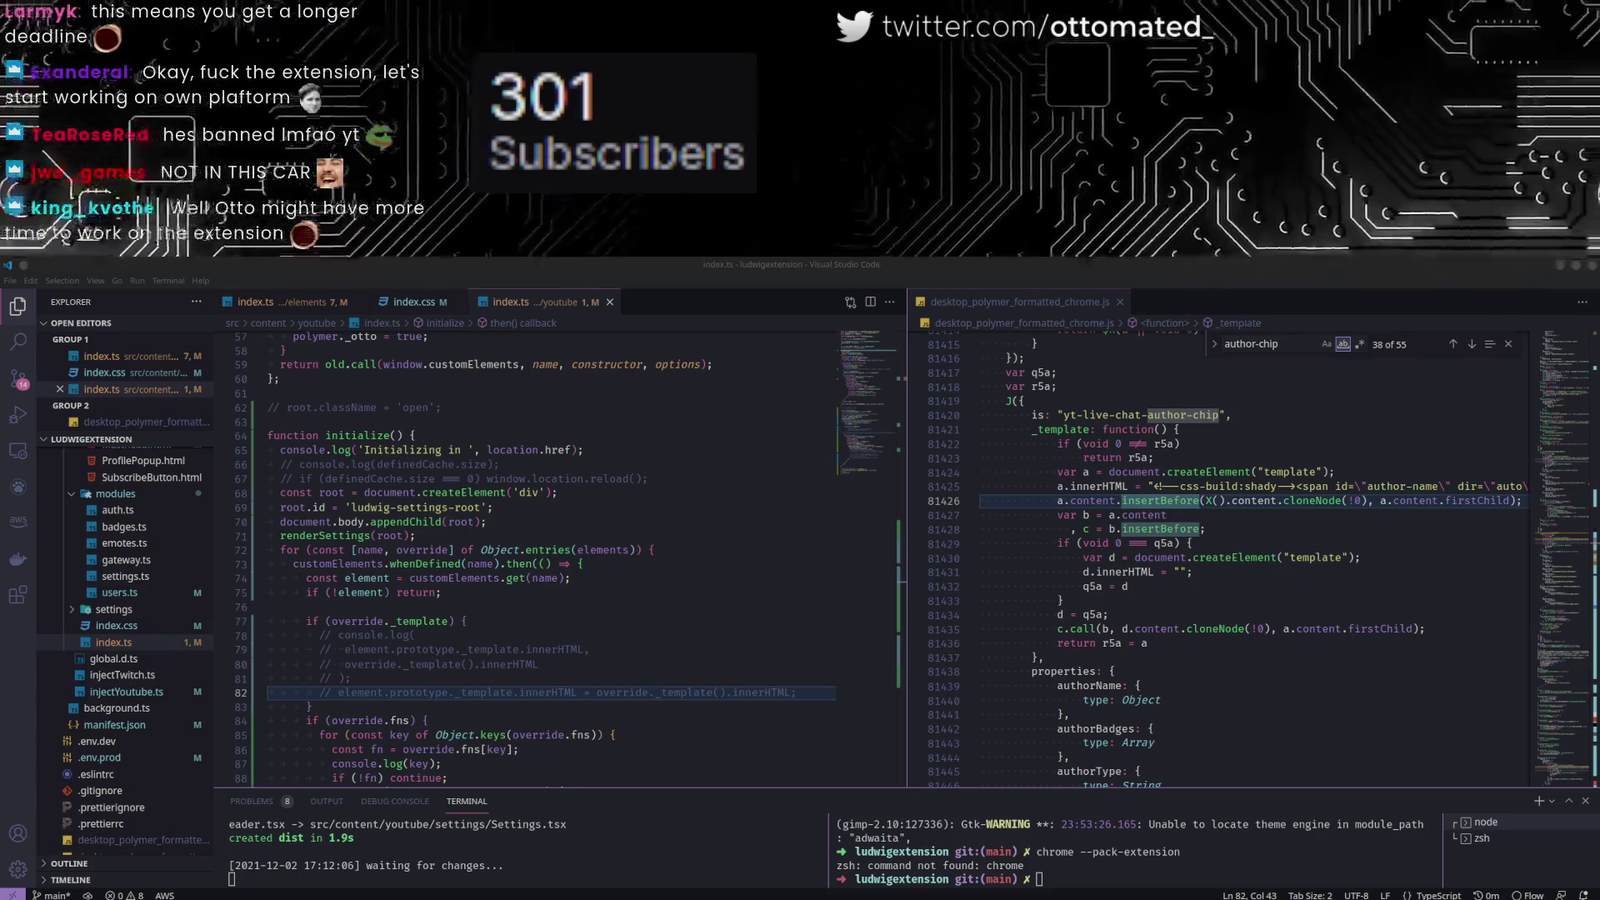Toggle Use Regular Expression in the find widget
The image size is (1600, 900).
pyautogui.click(x=1359, y=344)
